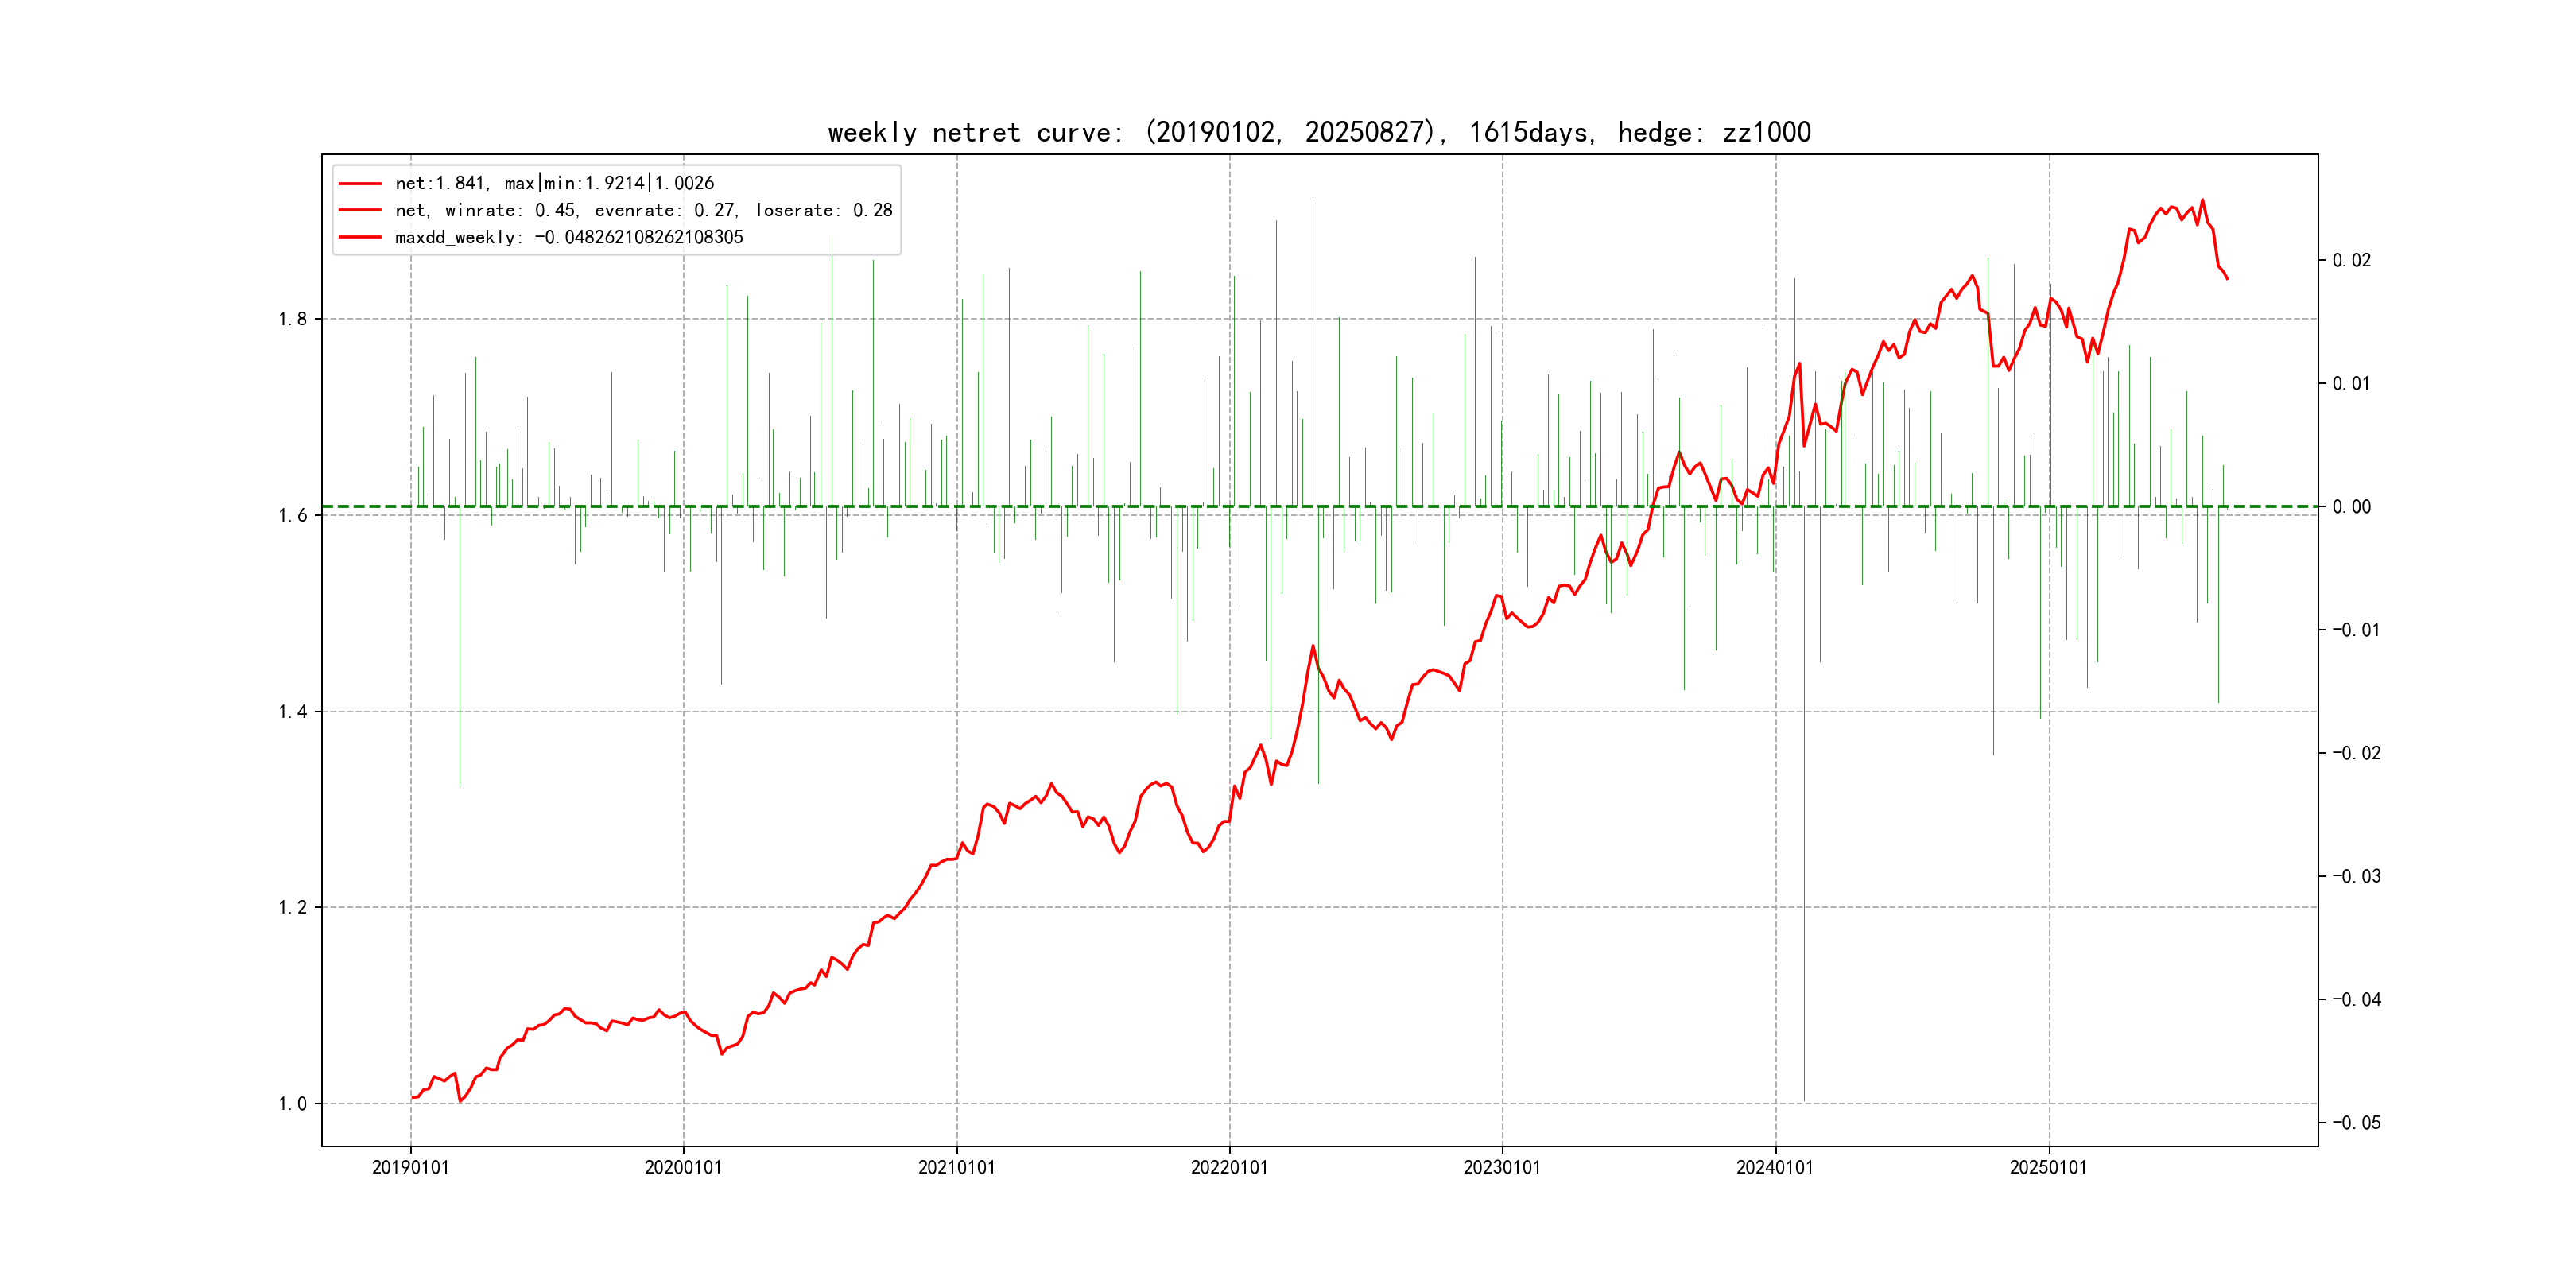Click the 20250101 x-axis date label
The width and height of the screenshot is (2576, 1288).
(2048, 1167)
